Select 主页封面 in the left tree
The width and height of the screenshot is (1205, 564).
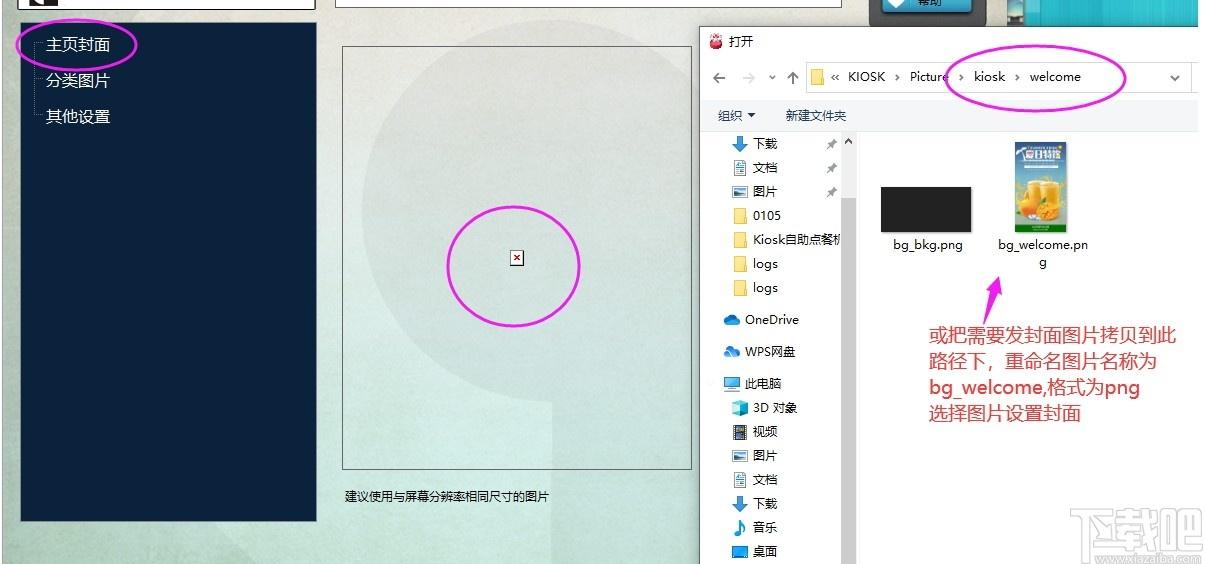pos(78,45)
